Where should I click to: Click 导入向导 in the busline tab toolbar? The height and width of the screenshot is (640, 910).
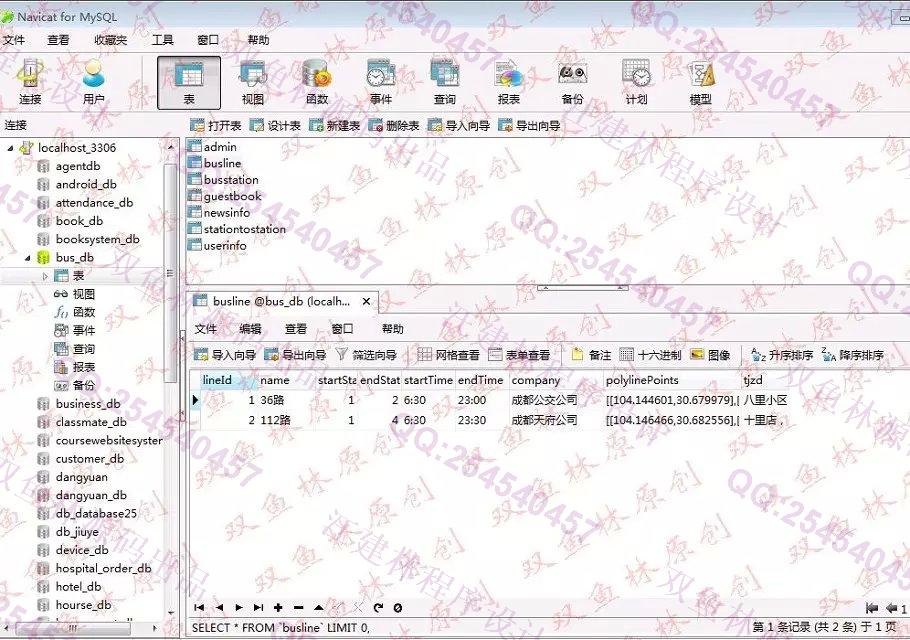click(x=225, y=355)
